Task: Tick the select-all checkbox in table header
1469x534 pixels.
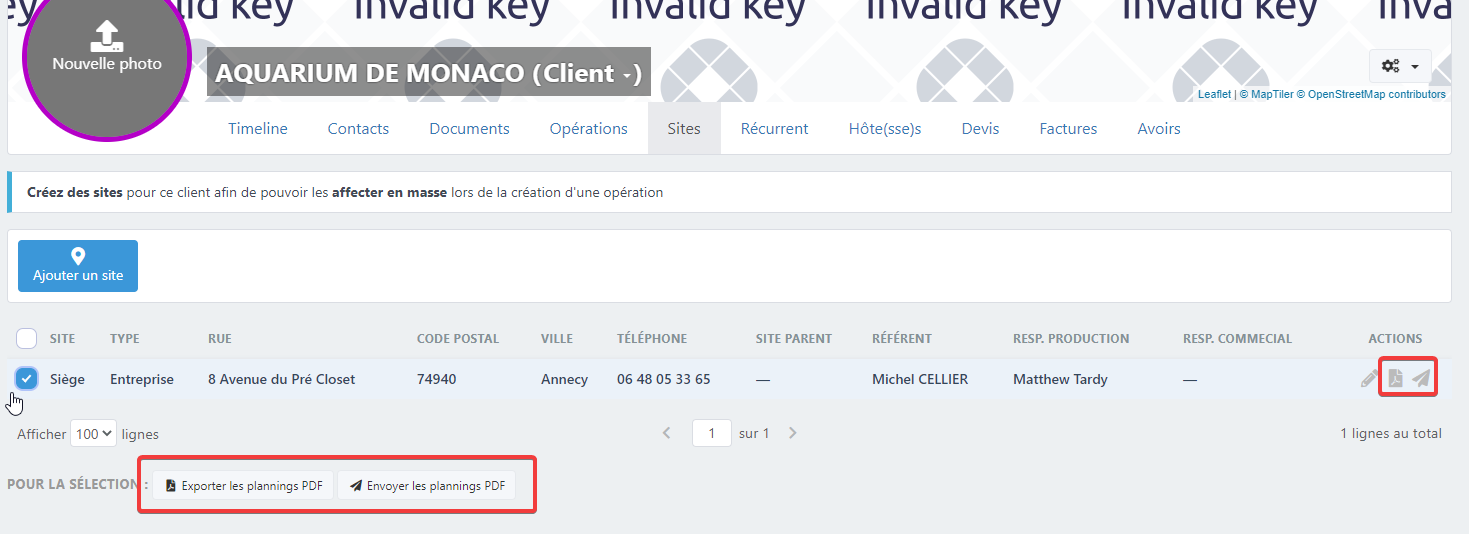Action: tap(27, 338)
